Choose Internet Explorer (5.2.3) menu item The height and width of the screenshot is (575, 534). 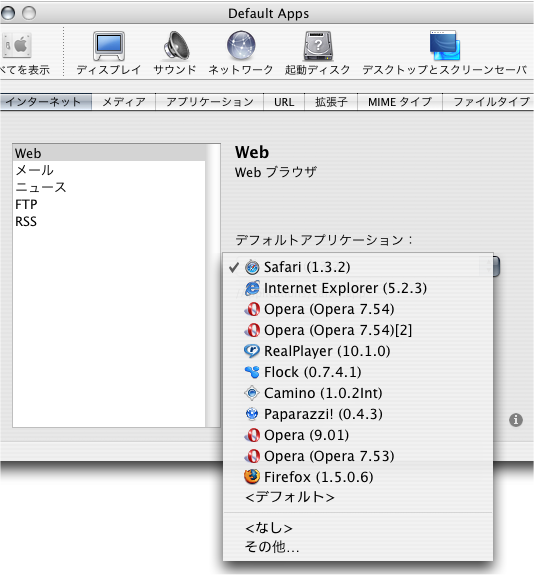pos(358,288)
